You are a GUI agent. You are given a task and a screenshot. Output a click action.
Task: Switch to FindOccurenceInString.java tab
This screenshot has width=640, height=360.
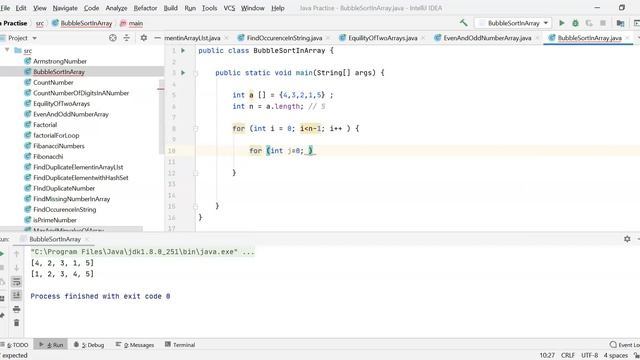284,38
